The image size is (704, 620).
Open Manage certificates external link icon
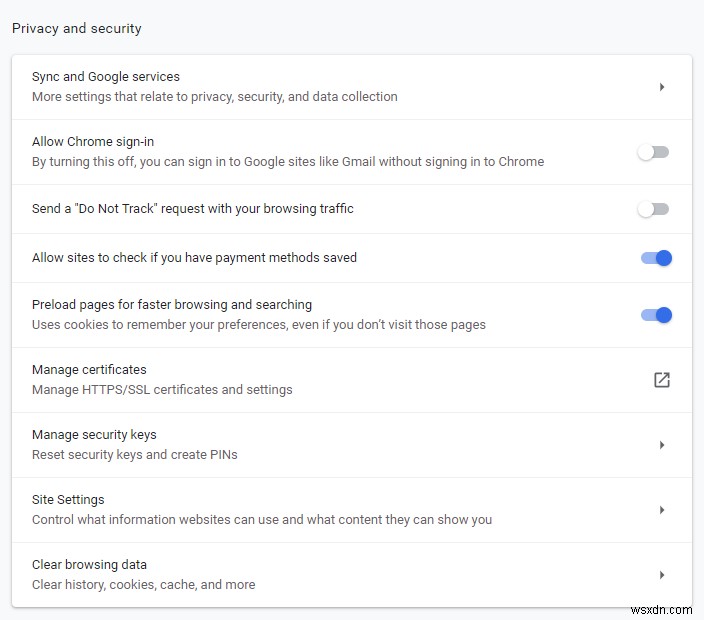661,380
